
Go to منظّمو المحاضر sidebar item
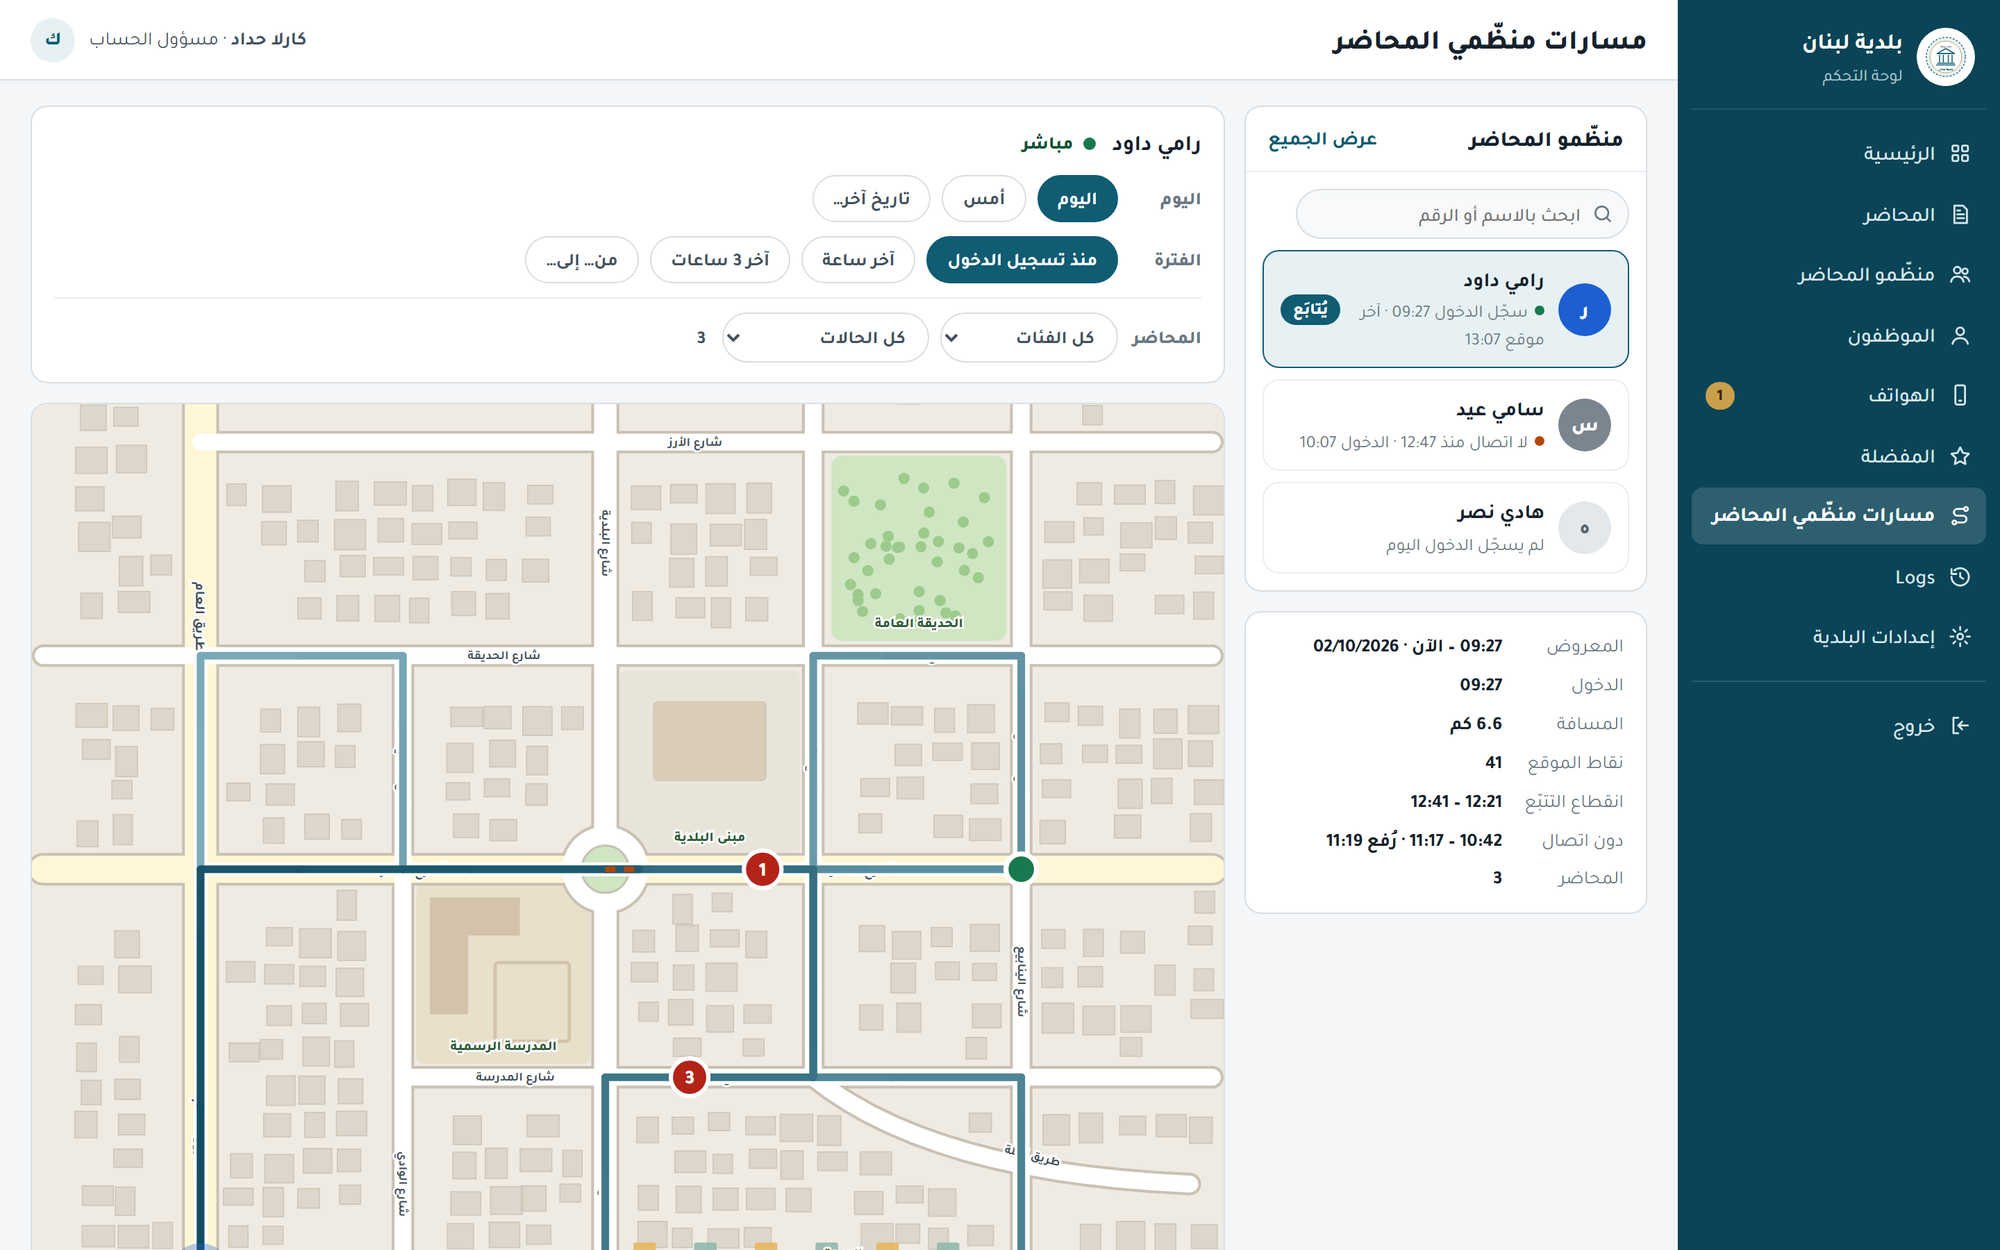pyautogui.click(x=1838, y=274)
